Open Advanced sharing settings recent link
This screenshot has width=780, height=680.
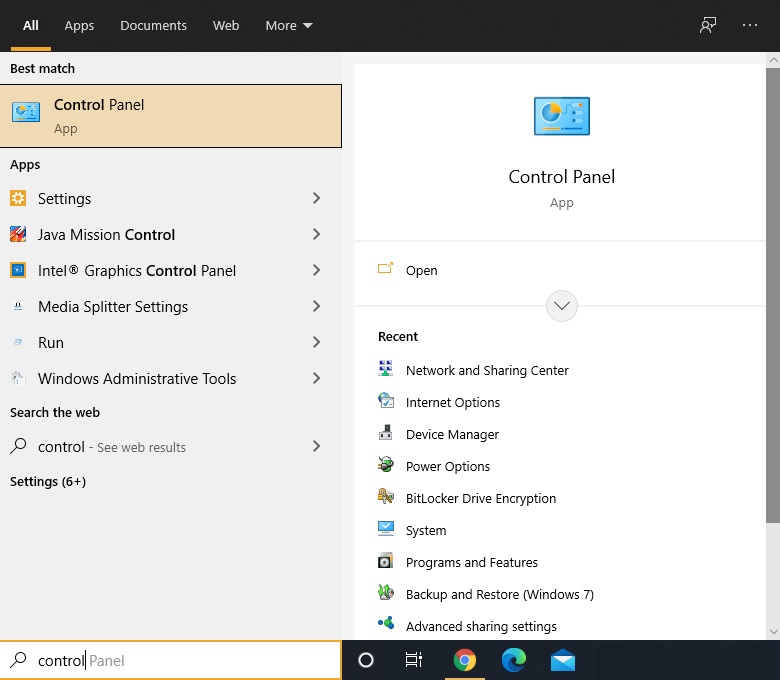pyautogui.click(x=481, y=626)
